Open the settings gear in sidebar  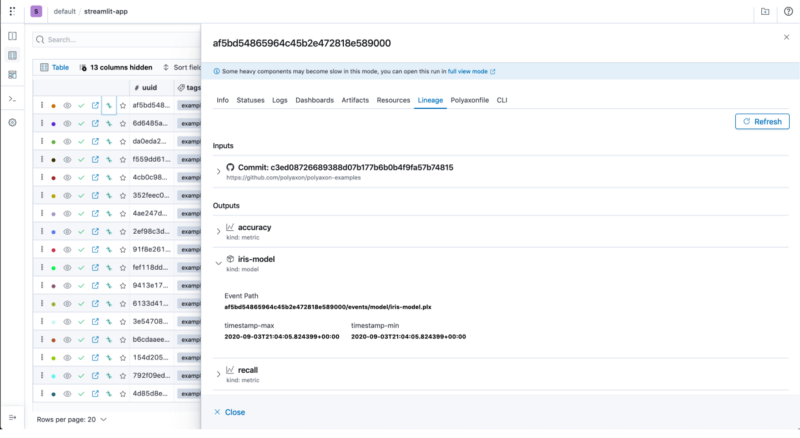12,123
